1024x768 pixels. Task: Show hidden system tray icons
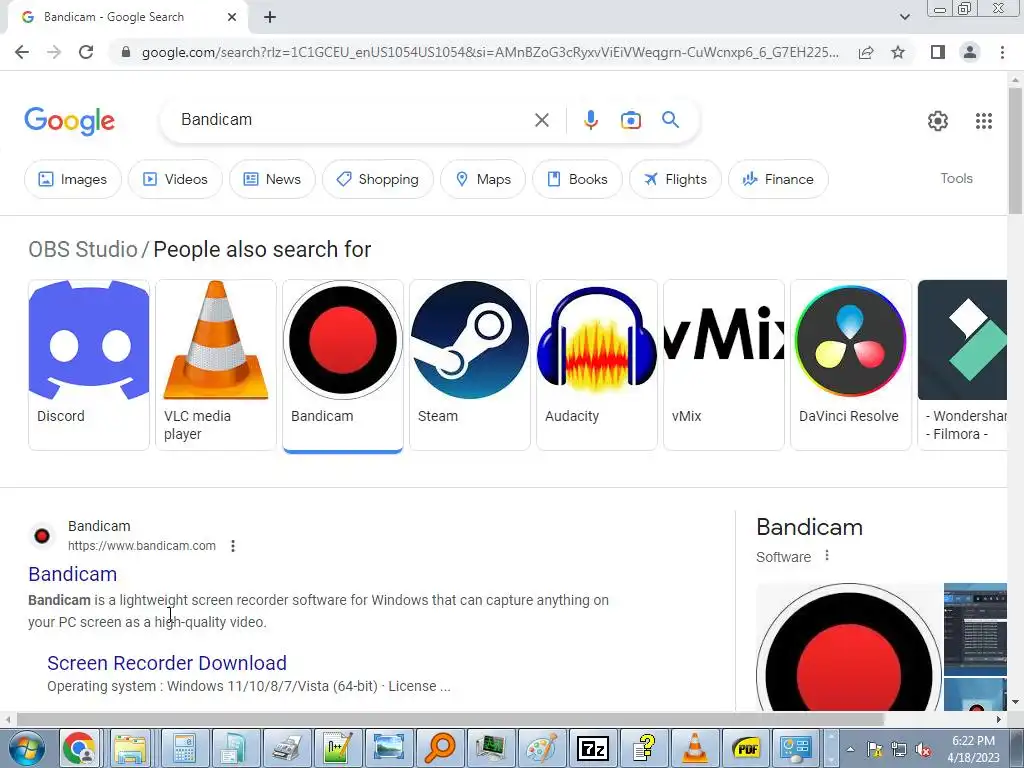click(850, 750)
